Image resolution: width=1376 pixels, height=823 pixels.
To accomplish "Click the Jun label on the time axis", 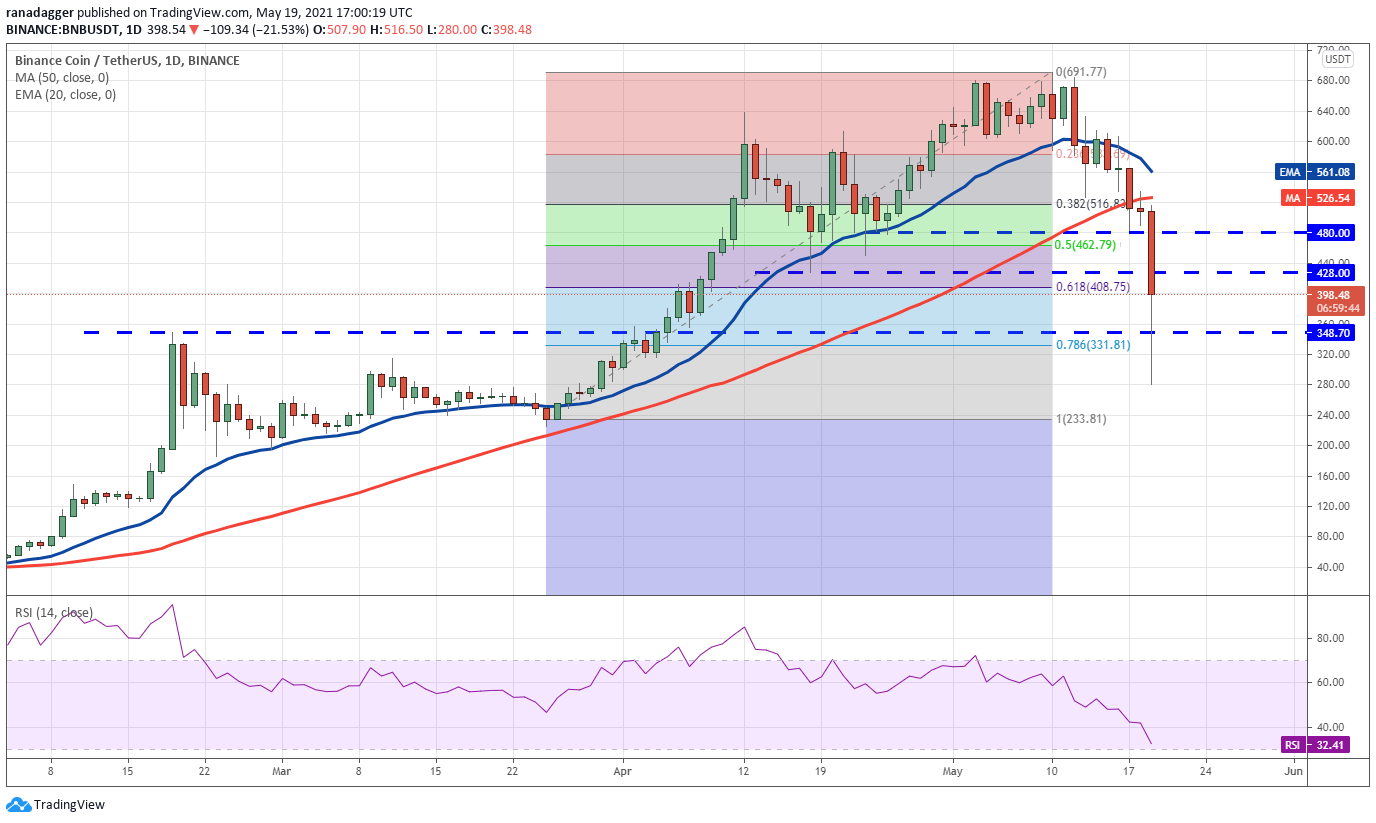I will pyautogui.click(x=1293, y=771).
